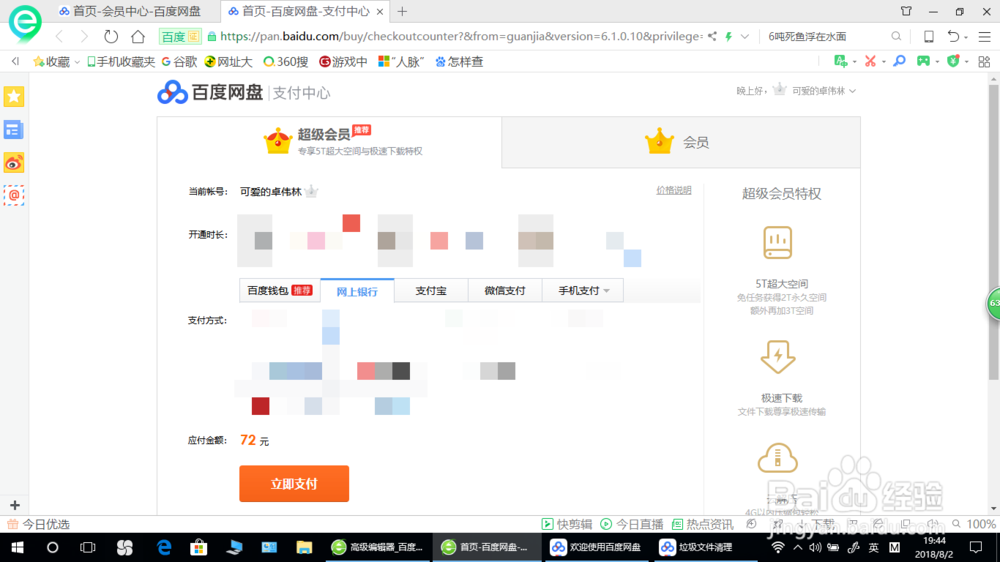Open the Microsoft Store taskbar icon
1000x562 pixels.
tap(199, 547)
